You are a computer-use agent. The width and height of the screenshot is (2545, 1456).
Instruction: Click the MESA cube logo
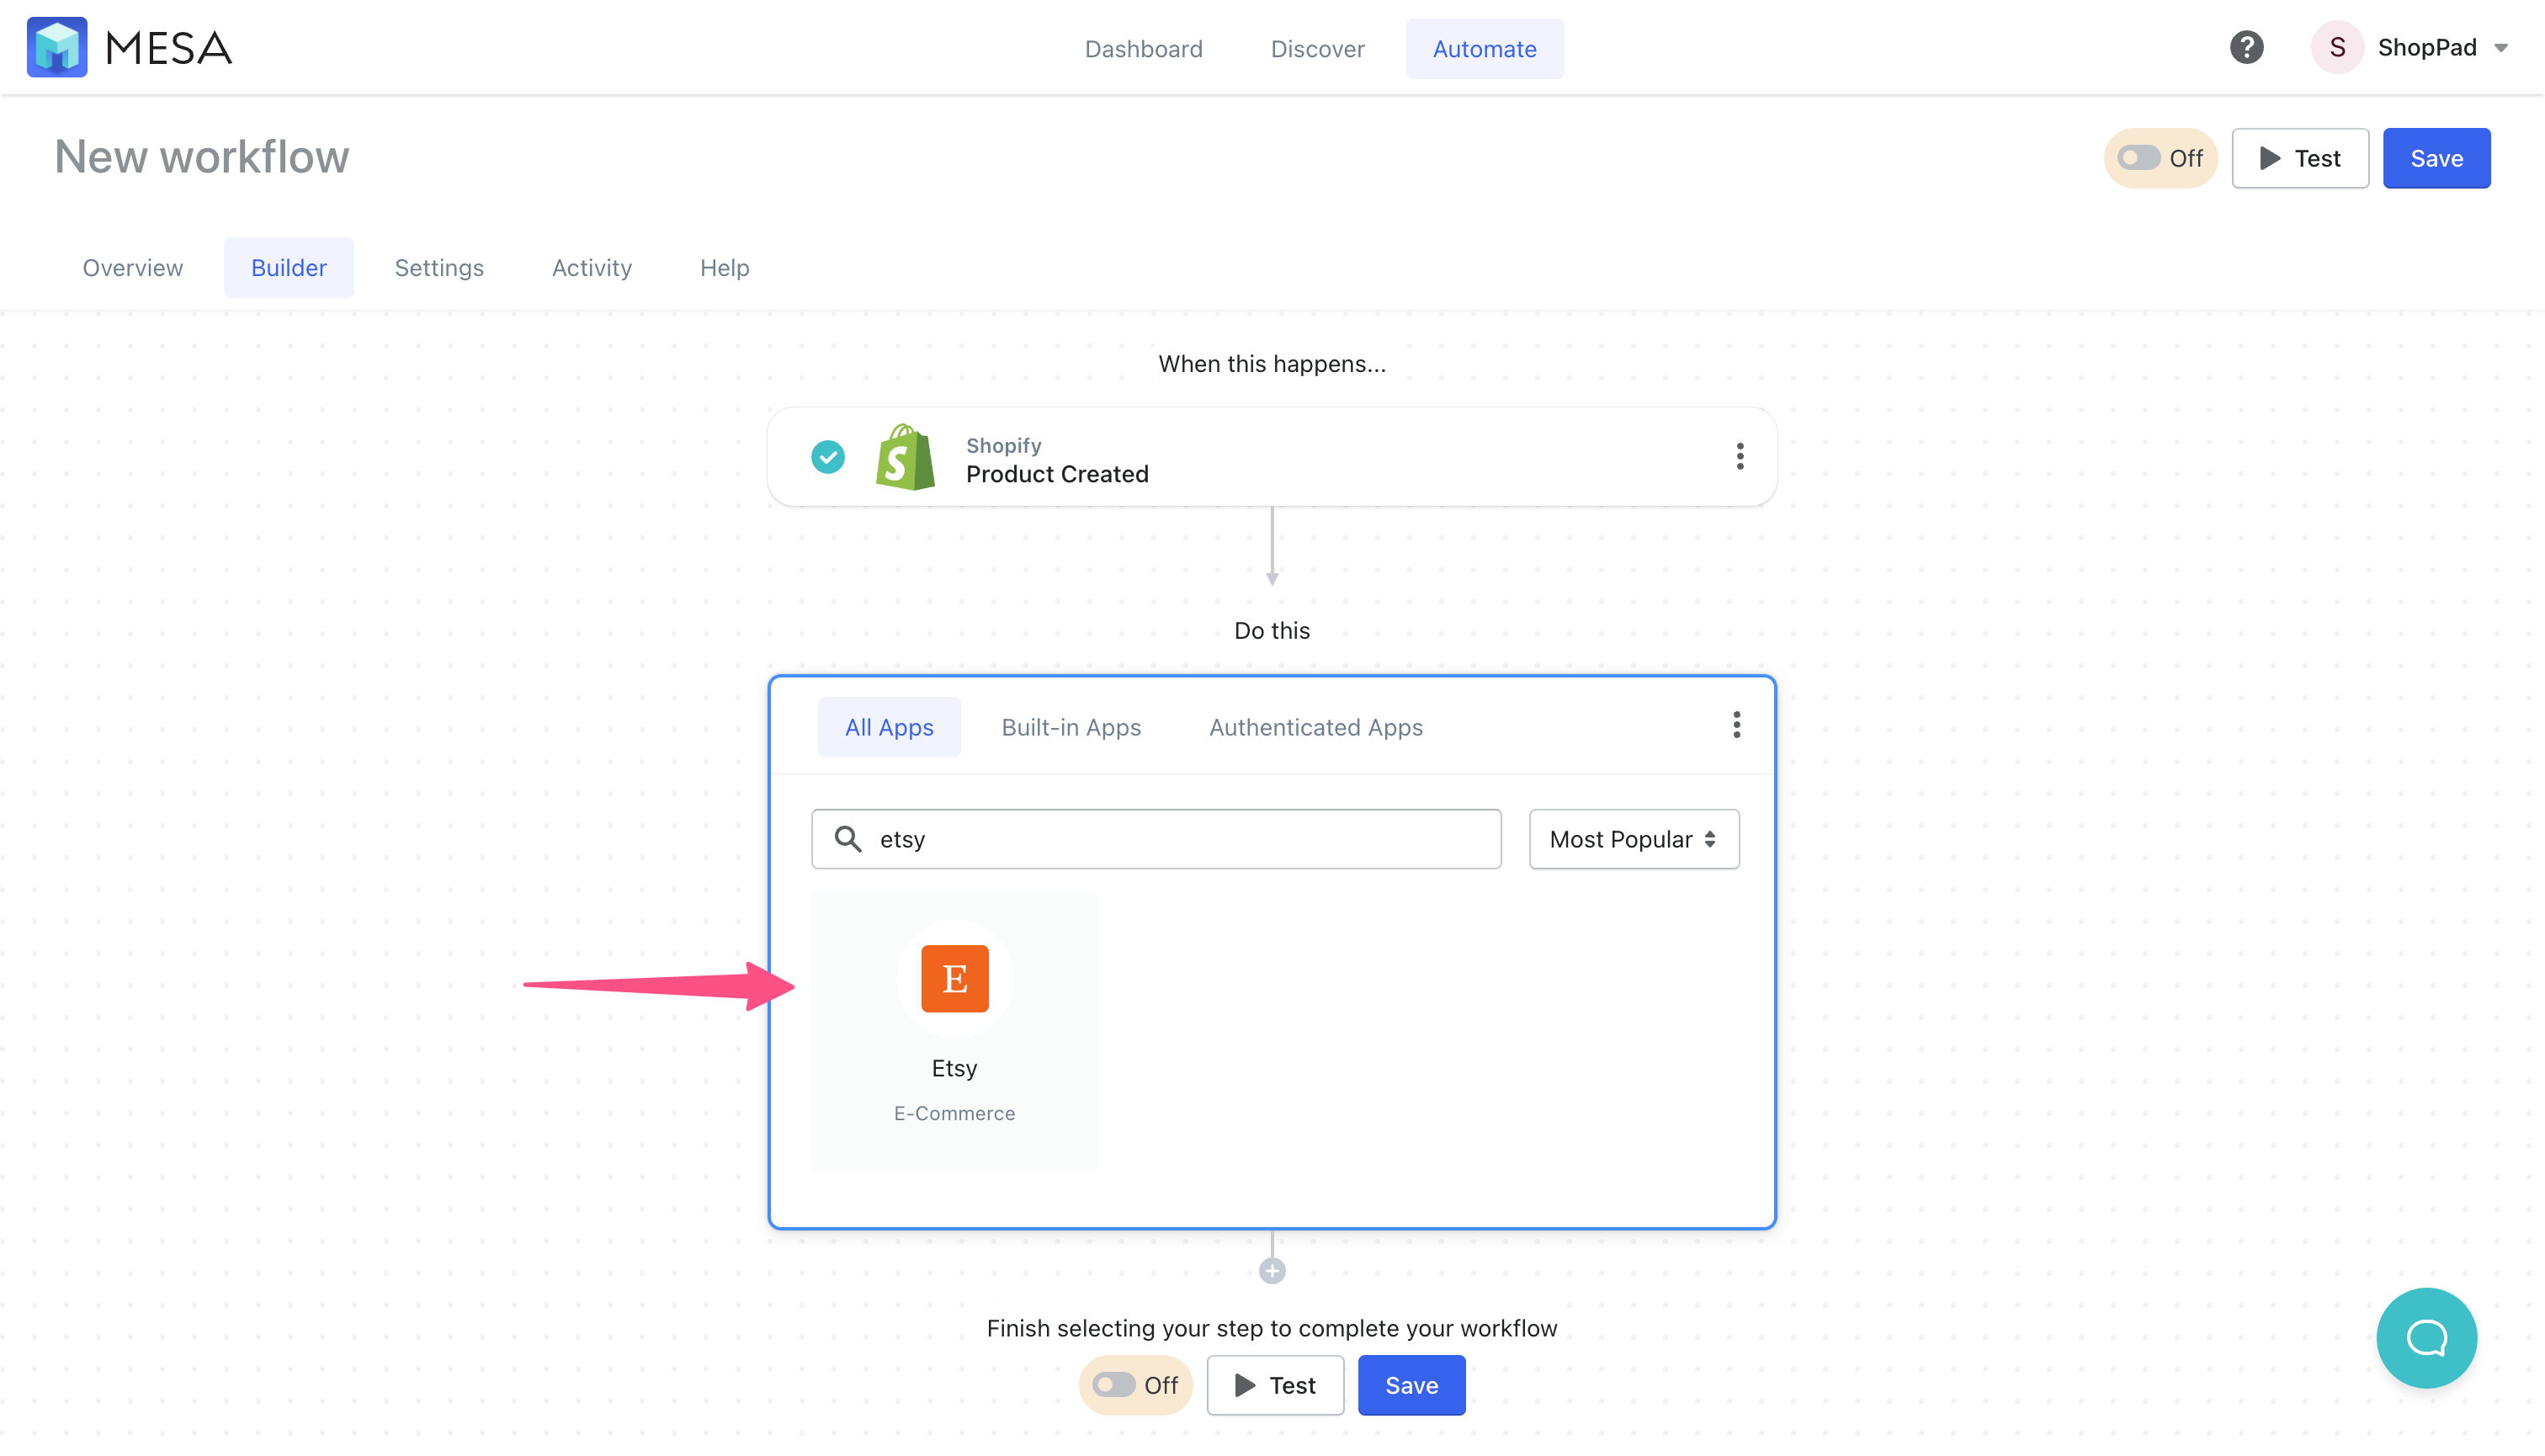[x=57, y=47]
